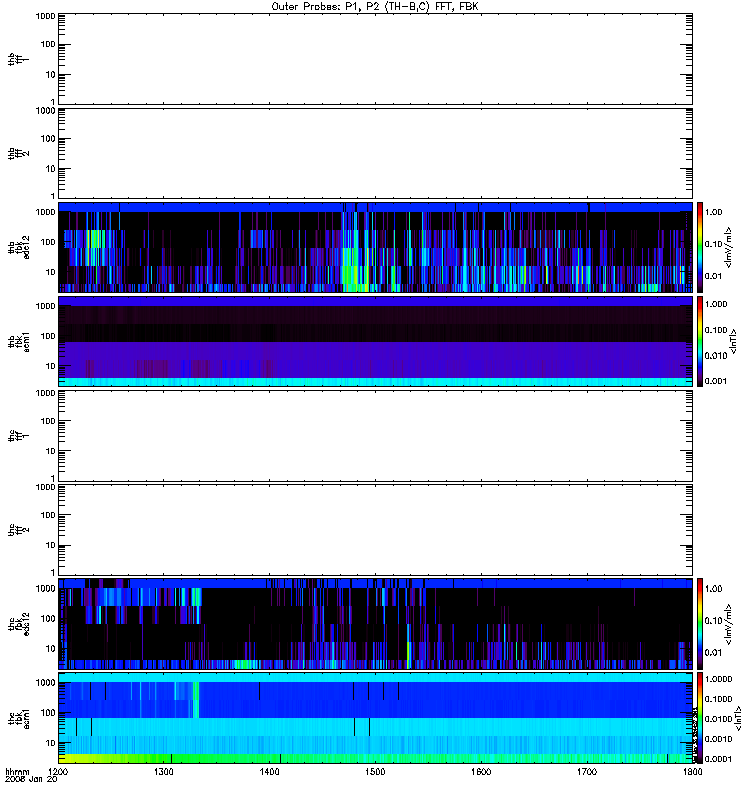The image size is (750, 800).
Task: Click '0.100' on the thb scm1 color scale
Action: pos(716,330)
